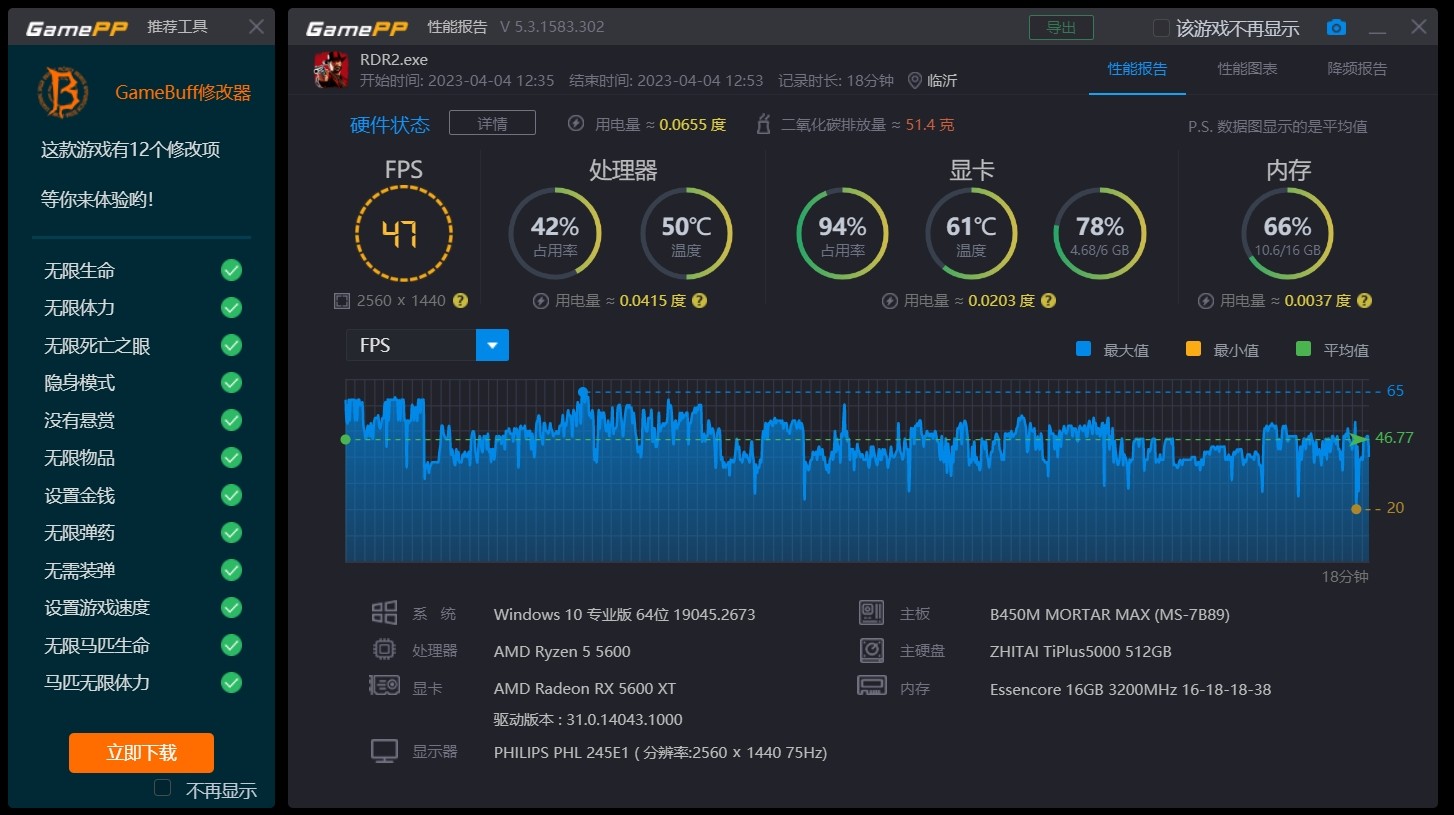Click the CPU chip icon next to 处理器
This screenshot has height=815, width=1454.
(x=383, y=650)
